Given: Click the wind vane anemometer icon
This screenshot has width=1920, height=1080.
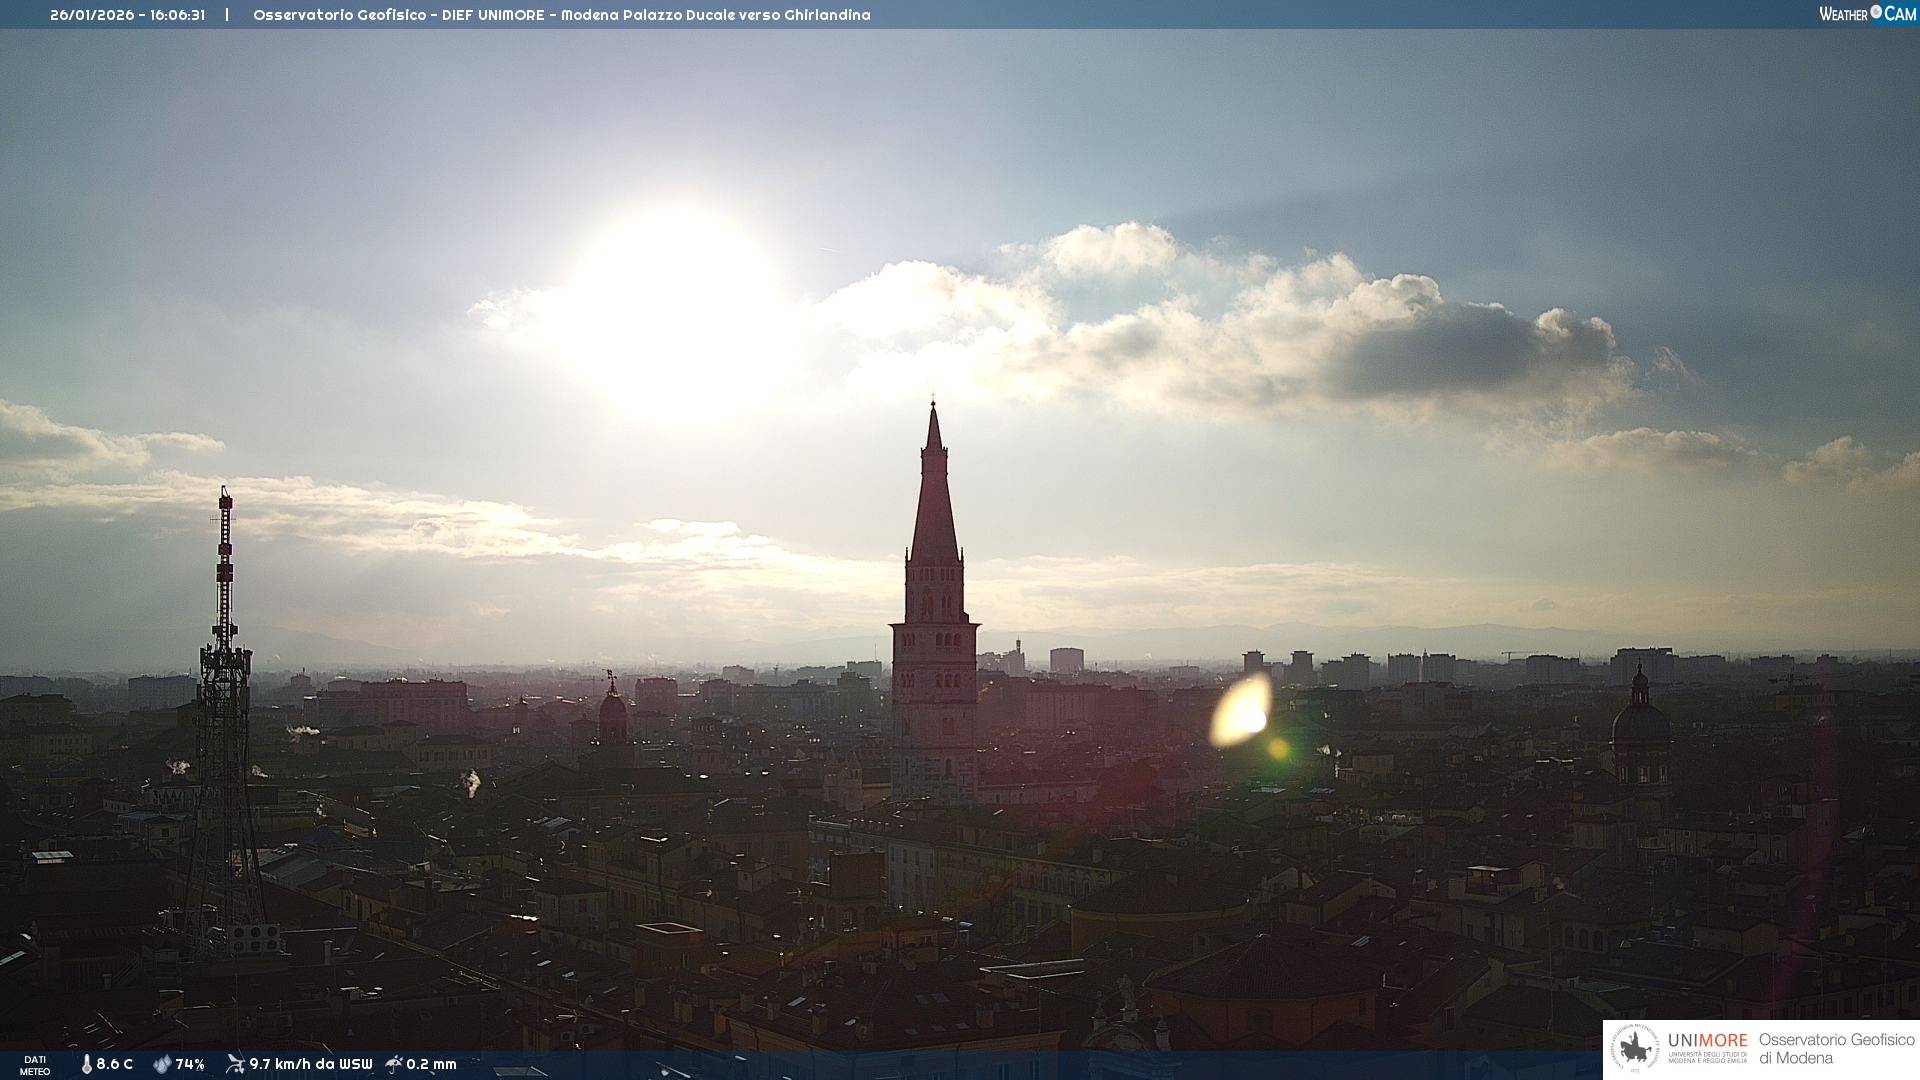Looking at the screenshot, I should pyautogui.click(x=235, y=1064).
